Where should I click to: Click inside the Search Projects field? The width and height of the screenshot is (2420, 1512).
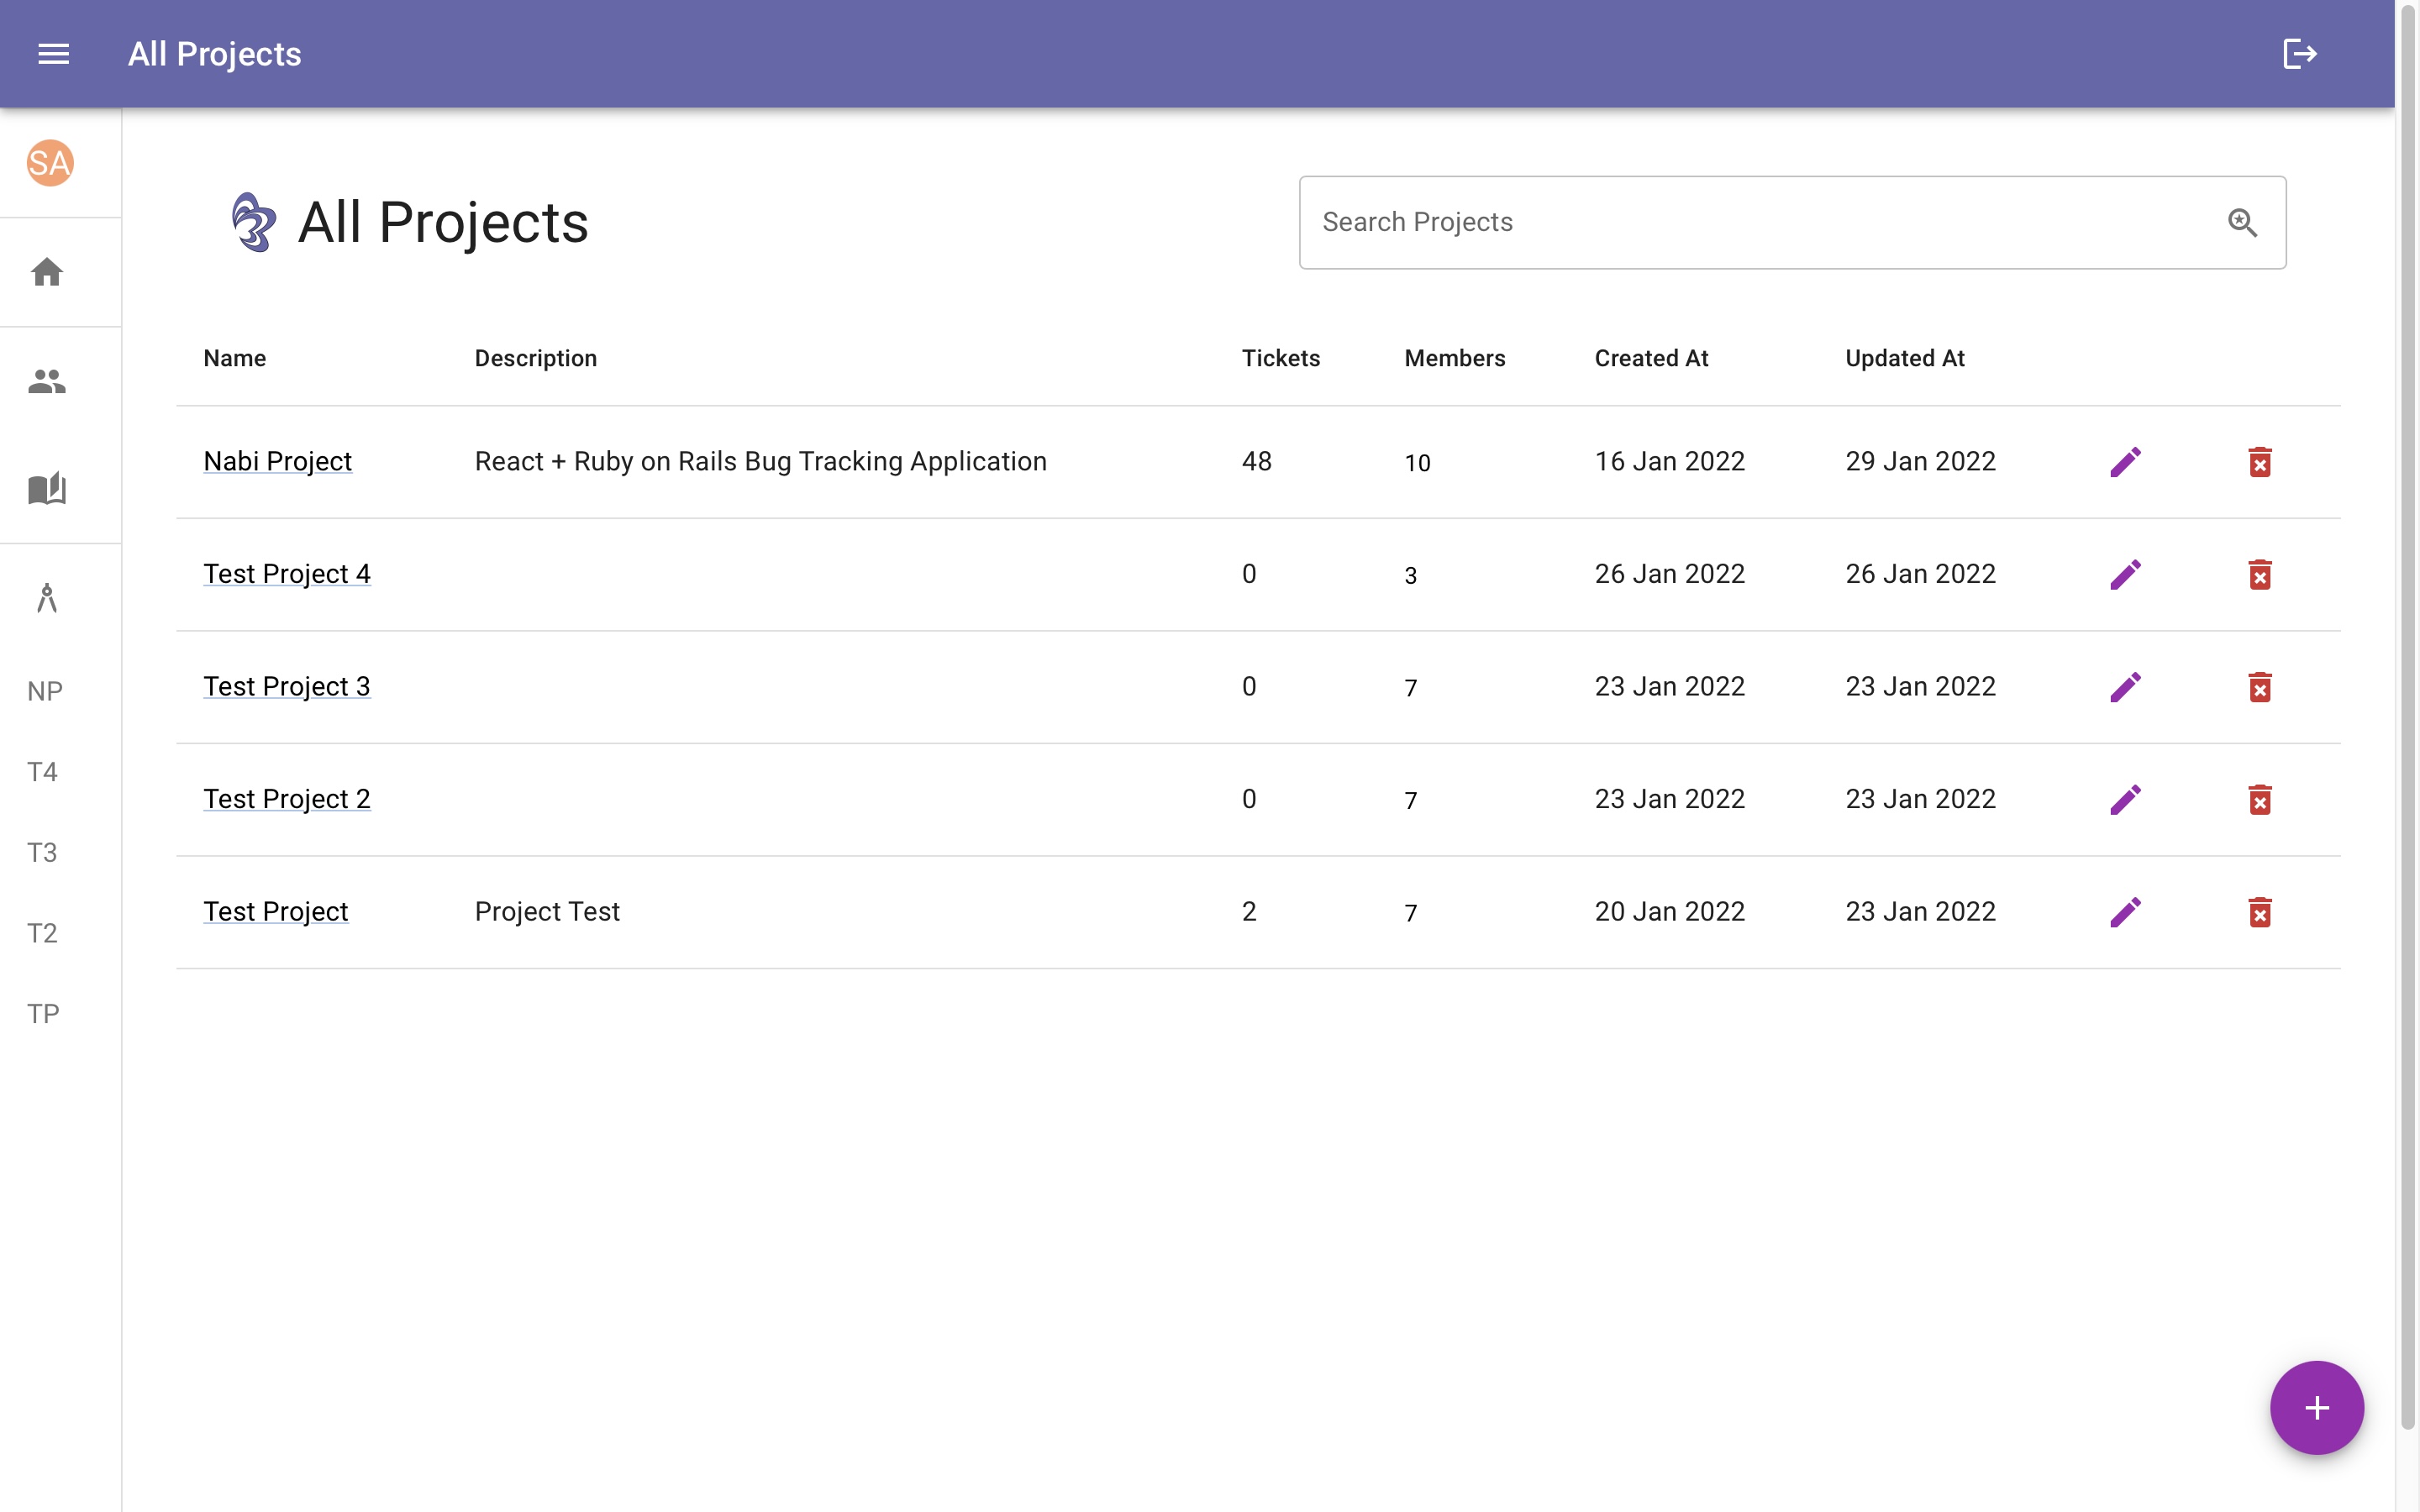click(x=1700, y=222)
